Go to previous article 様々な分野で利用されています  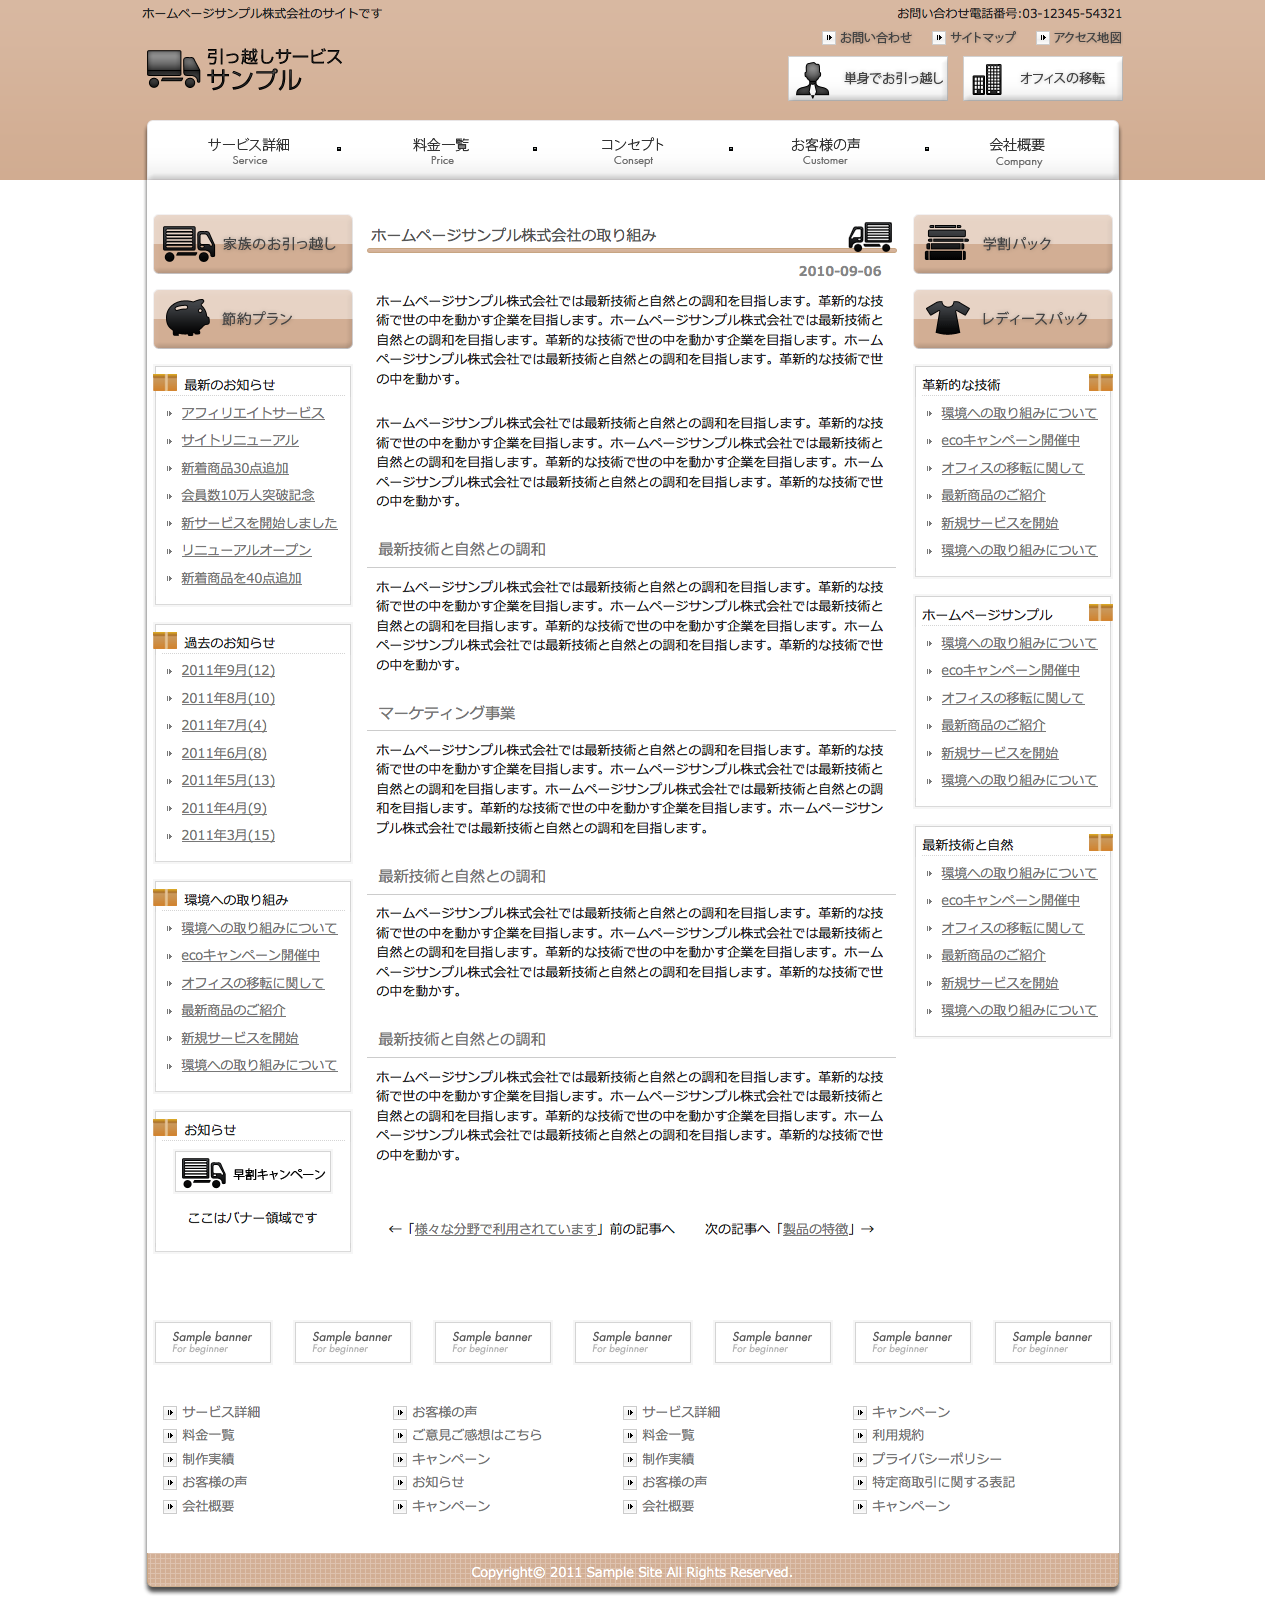click(507, 1229)
